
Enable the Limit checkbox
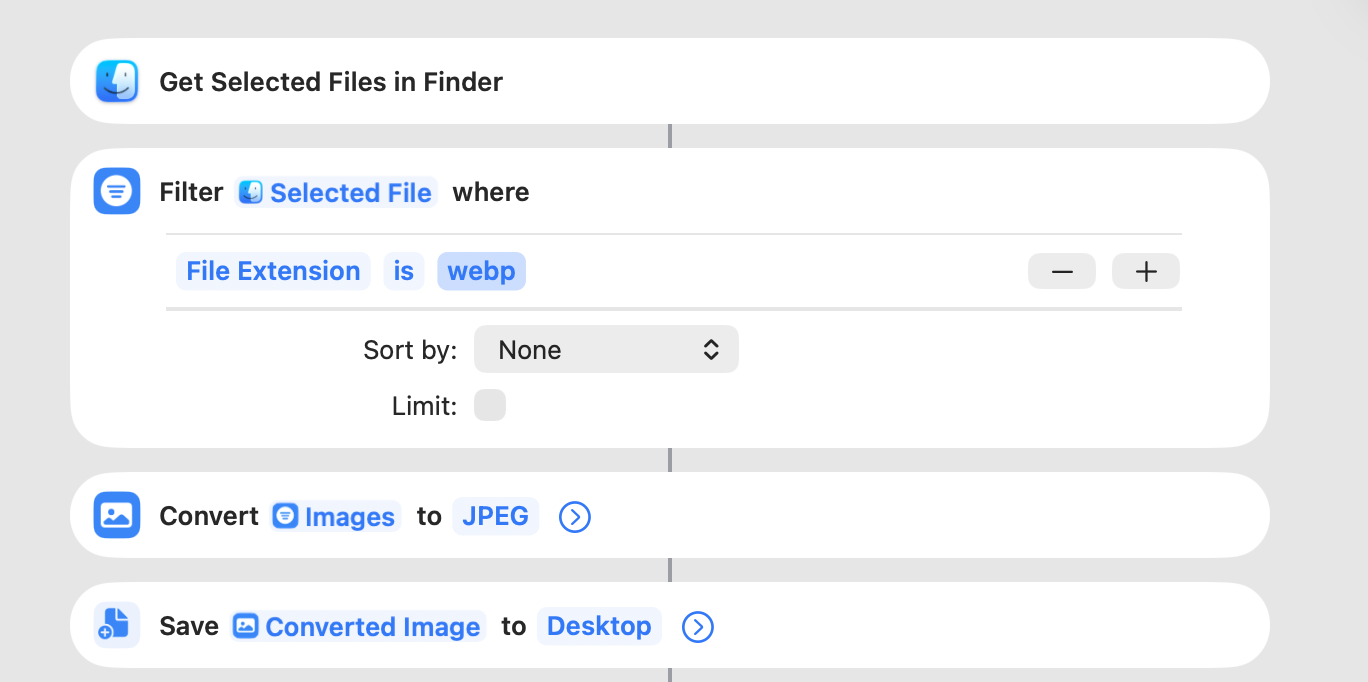(490, 406)
